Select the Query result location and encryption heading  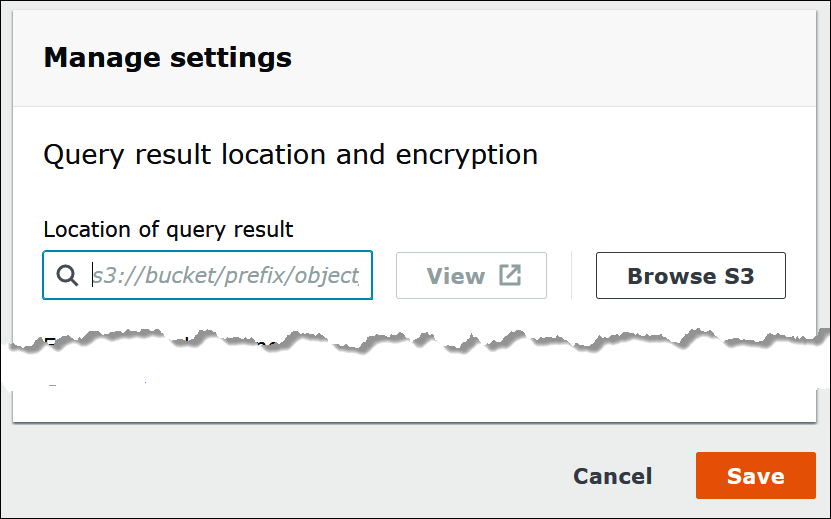click(291, 155)
